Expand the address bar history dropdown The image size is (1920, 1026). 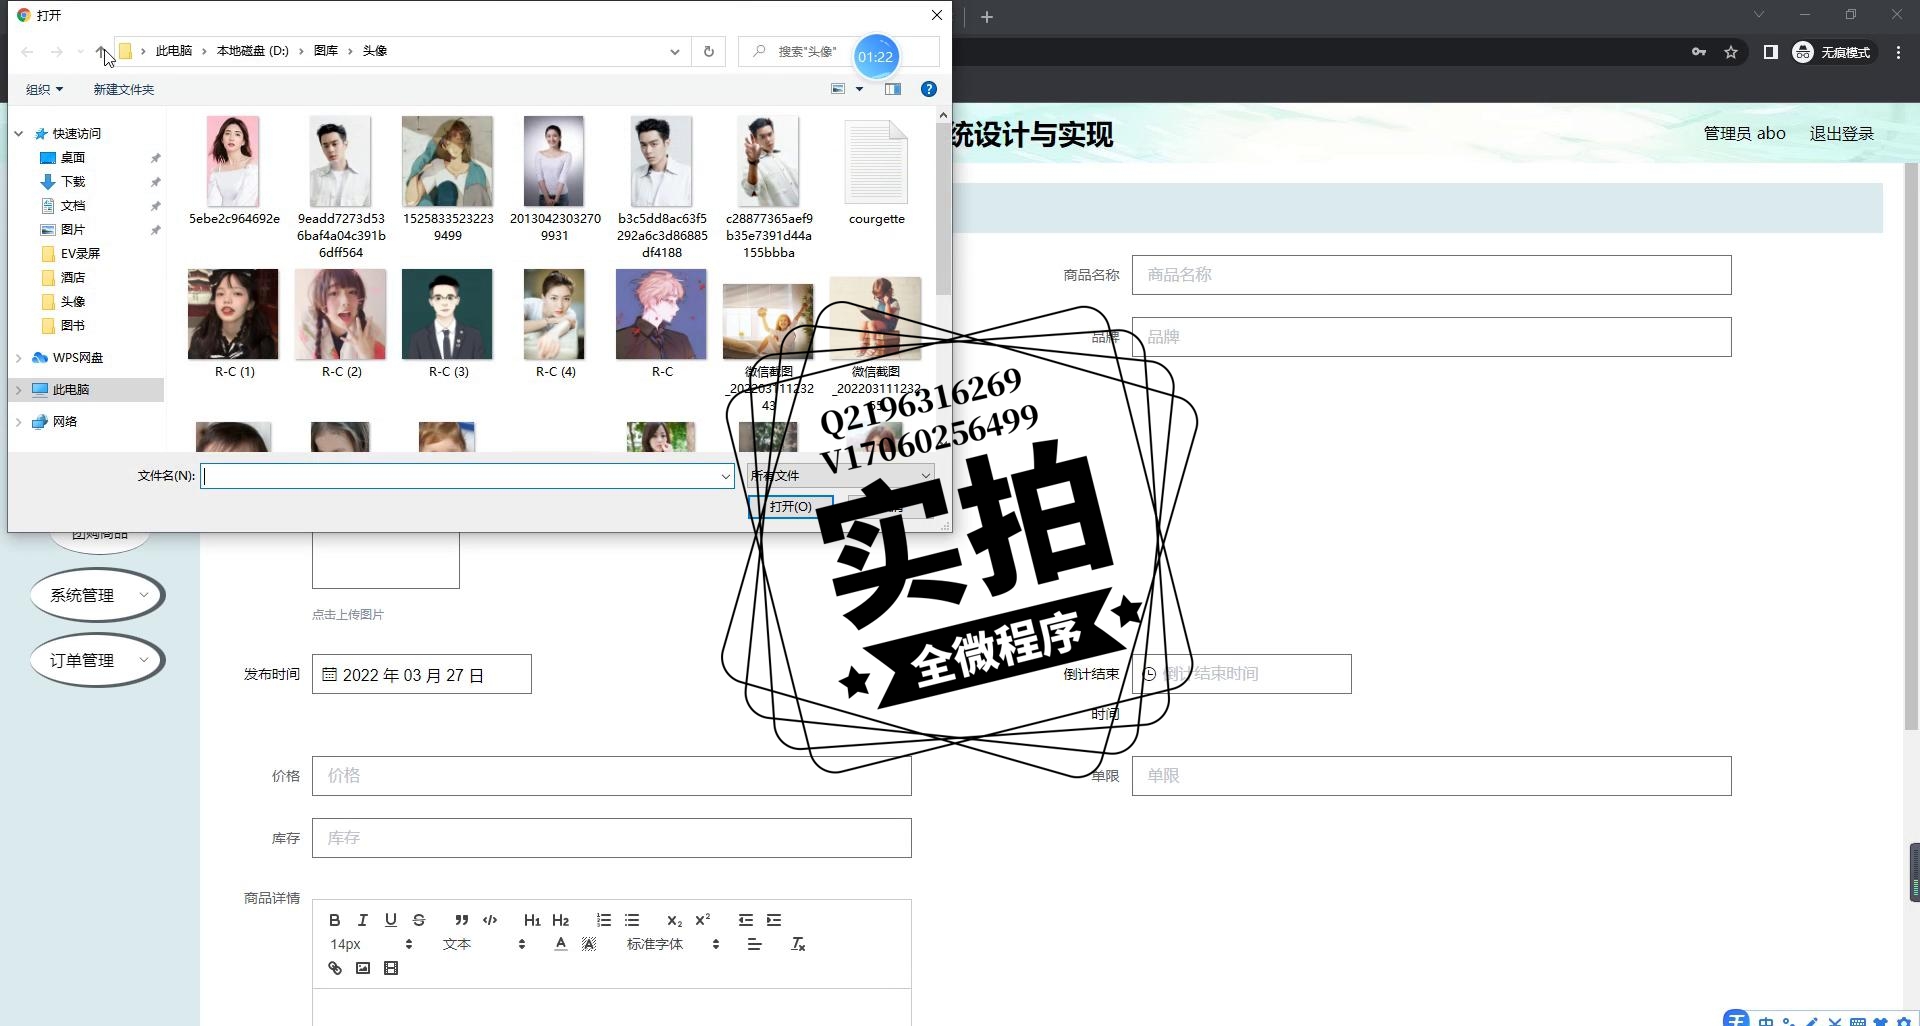coord(675,51)
